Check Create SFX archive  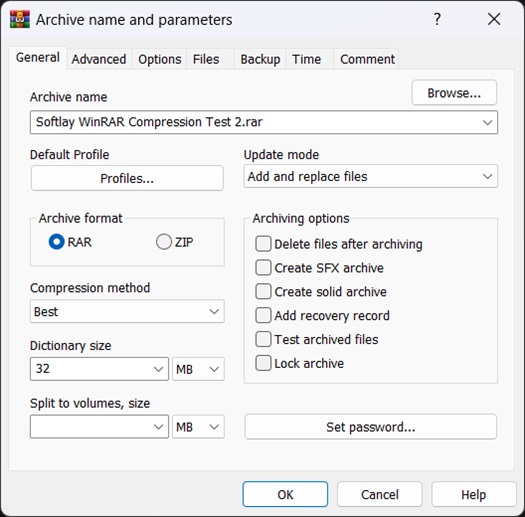(263, 268)
